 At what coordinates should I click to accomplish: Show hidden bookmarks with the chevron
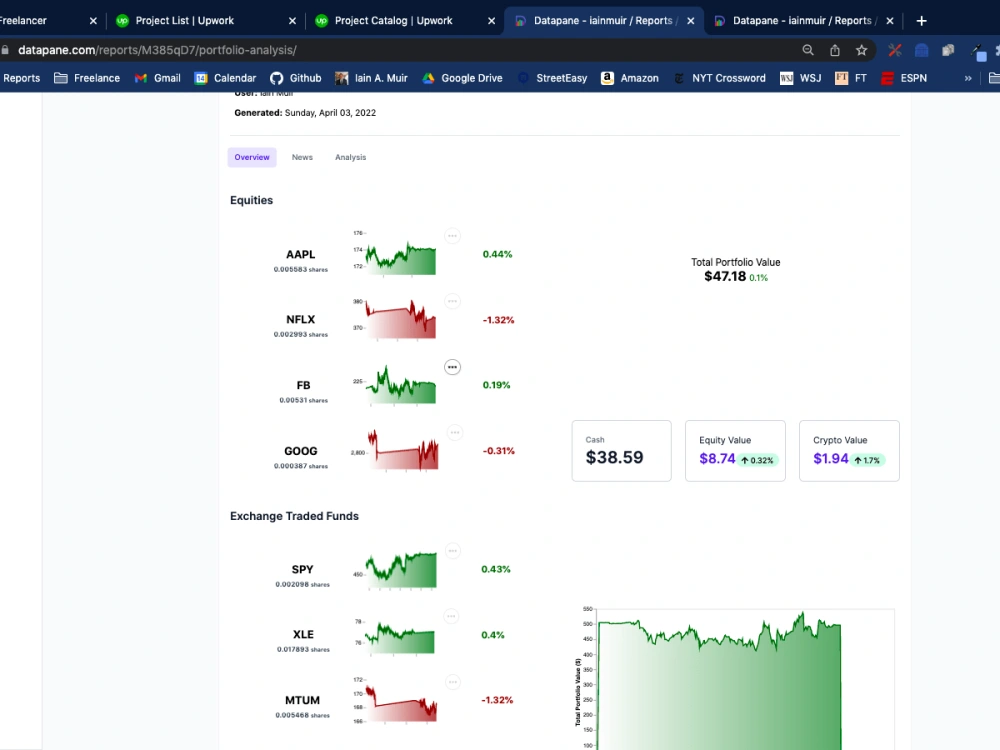click(968, 78)
